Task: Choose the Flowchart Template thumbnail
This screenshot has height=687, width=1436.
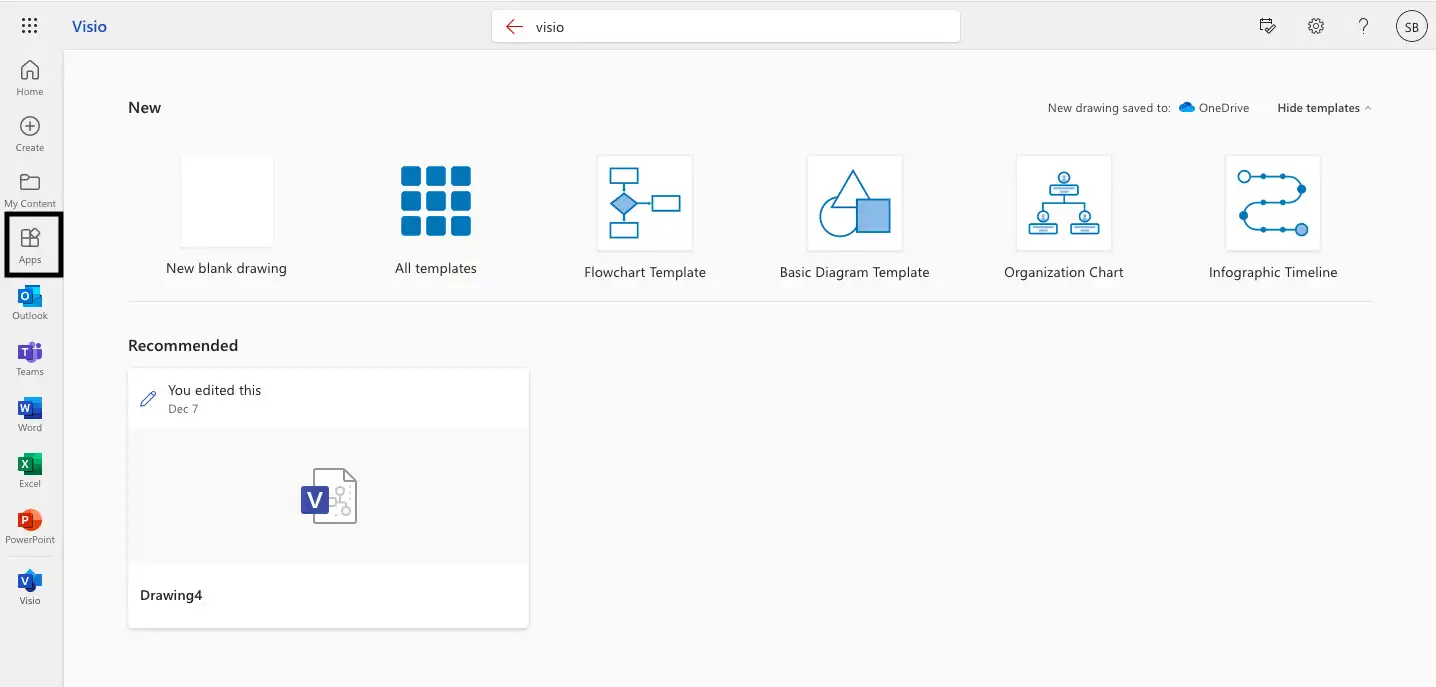Action: (645, 203)
